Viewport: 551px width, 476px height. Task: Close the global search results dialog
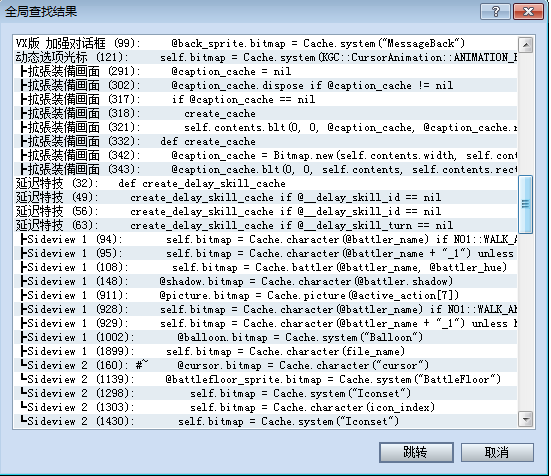[528, 12]
